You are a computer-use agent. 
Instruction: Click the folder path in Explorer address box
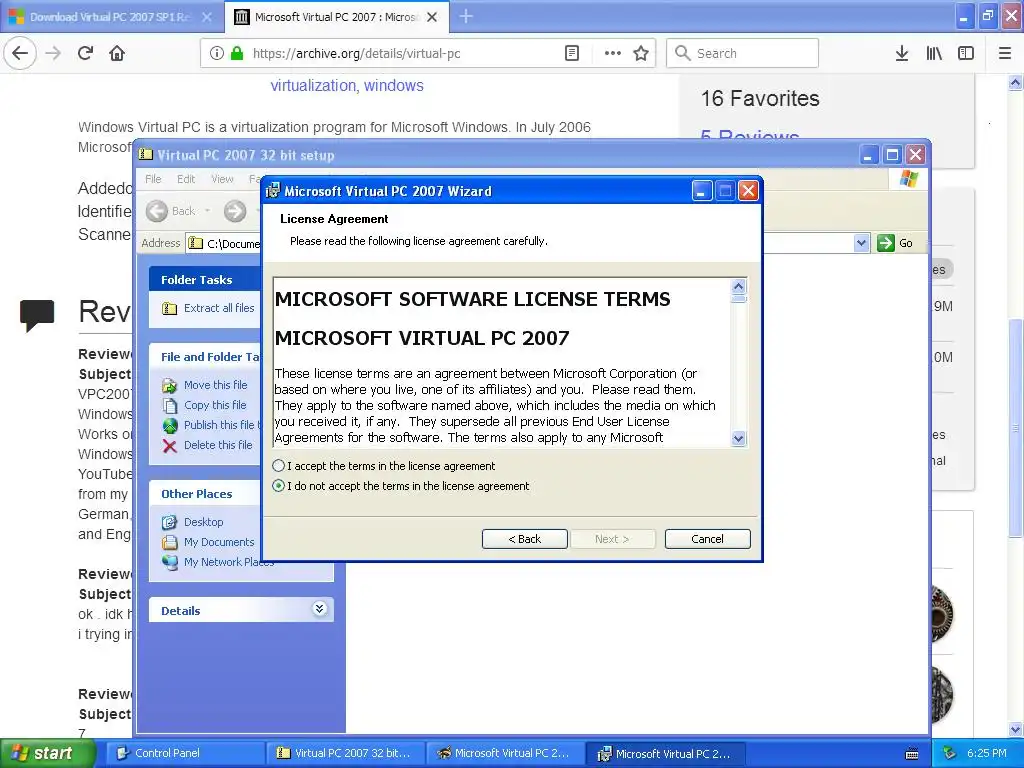233,244
